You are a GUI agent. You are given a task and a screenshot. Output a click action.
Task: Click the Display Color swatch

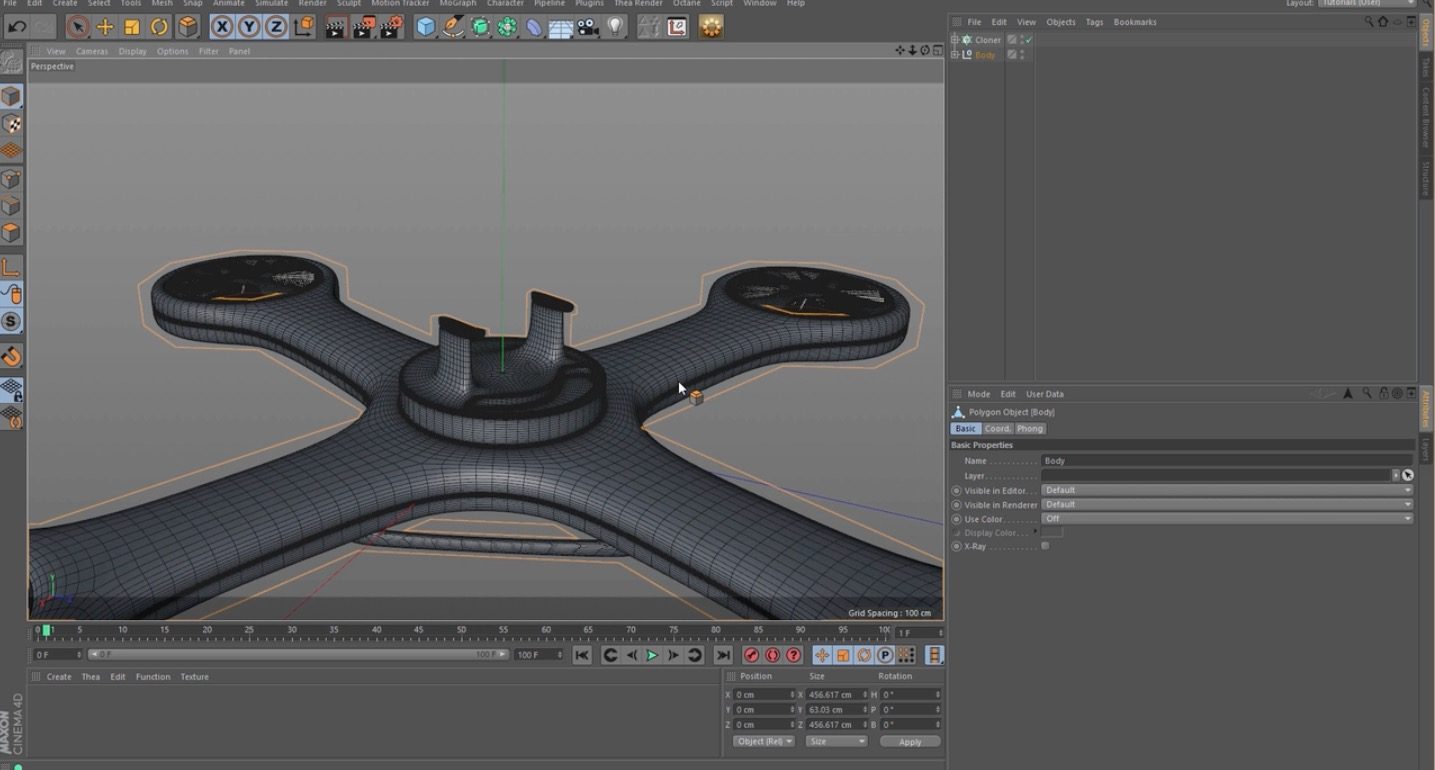(x=1052, y=533)
